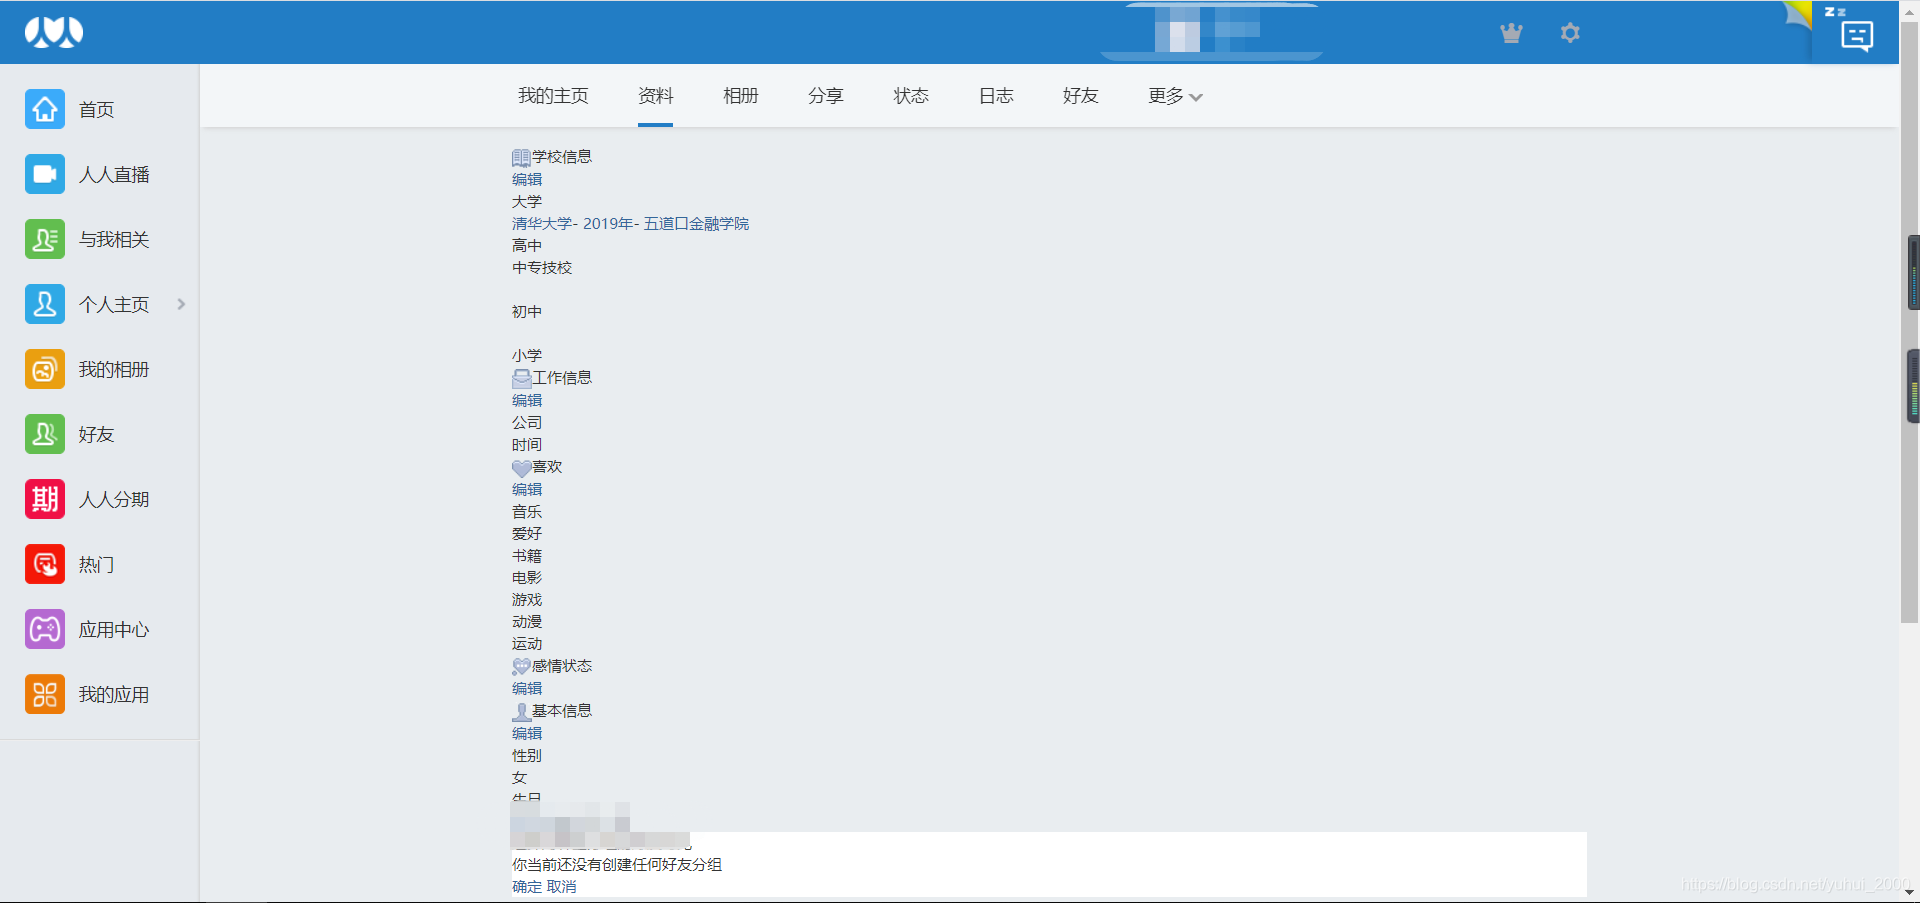Click the 你当前还没有创建任何好友分组 message

click(617, 865)
